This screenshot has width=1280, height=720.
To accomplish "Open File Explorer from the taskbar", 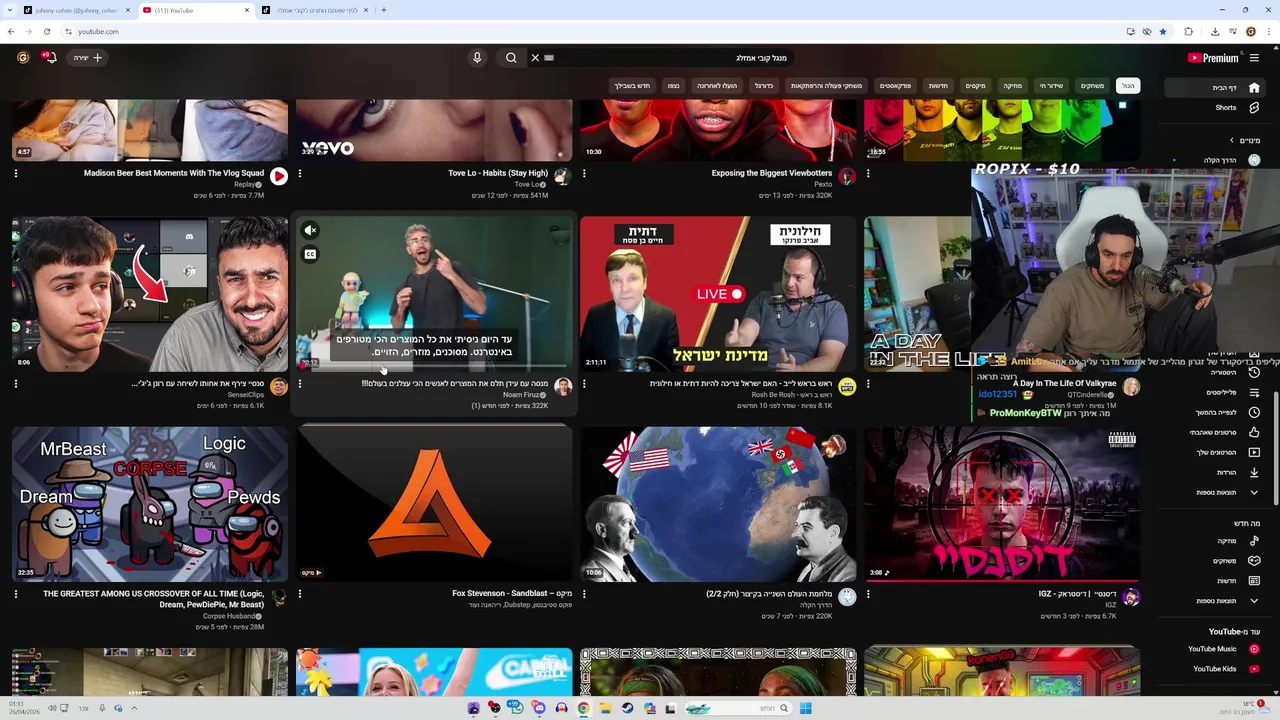I will click(605, 708).
